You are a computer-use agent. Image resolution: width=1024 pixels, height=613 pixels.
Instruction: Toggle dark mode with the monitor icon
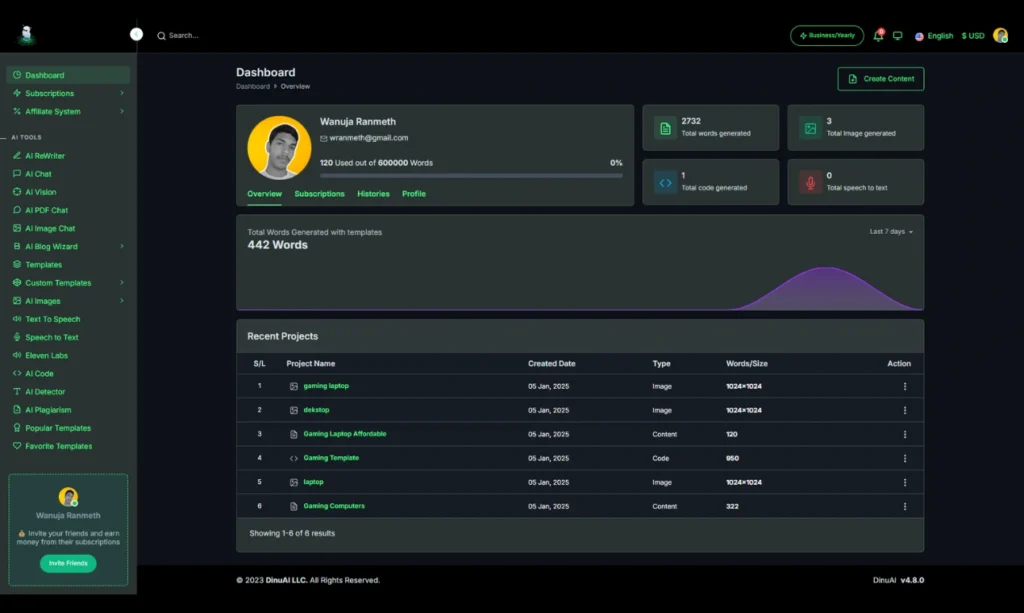(x=897, y=35)
